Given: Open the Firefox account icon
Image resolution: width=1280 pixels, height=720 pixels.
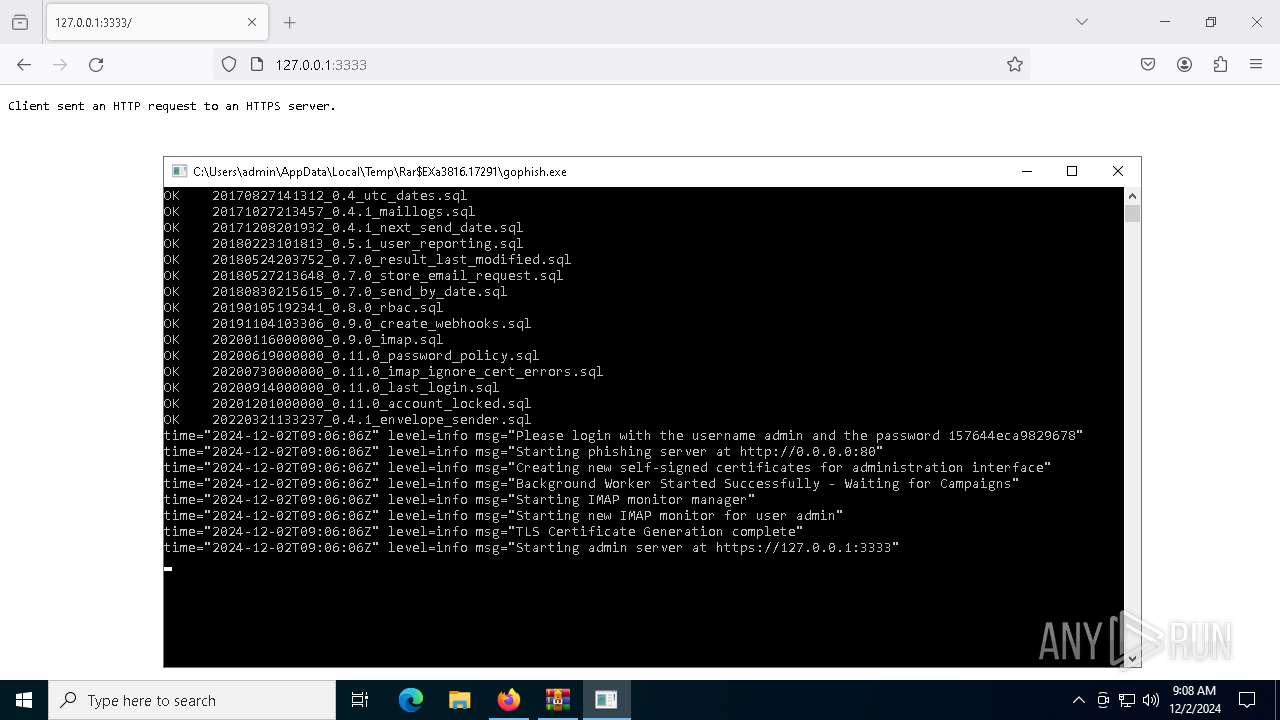Looking at the screenshot, I should click(x=1184, y=64).
